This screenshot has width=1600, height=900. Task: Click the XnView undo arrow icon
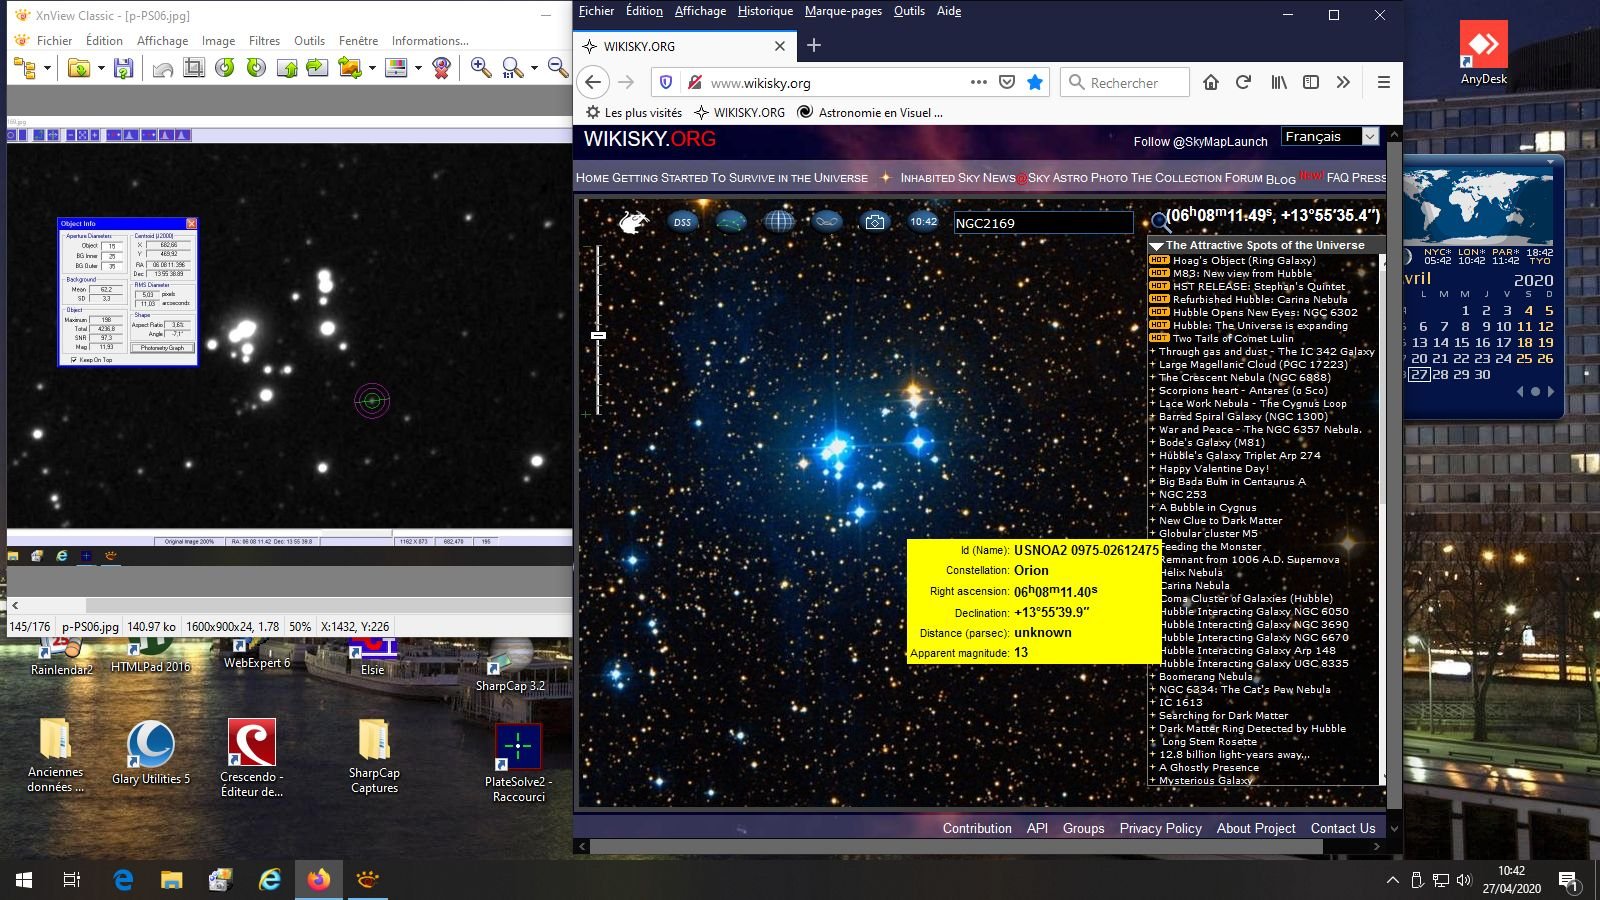pyautogui.click(x=163, y=68)
